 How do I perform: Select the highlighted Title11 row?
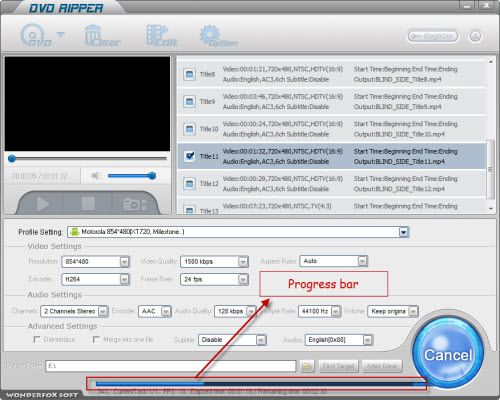(x=332, y=156)
